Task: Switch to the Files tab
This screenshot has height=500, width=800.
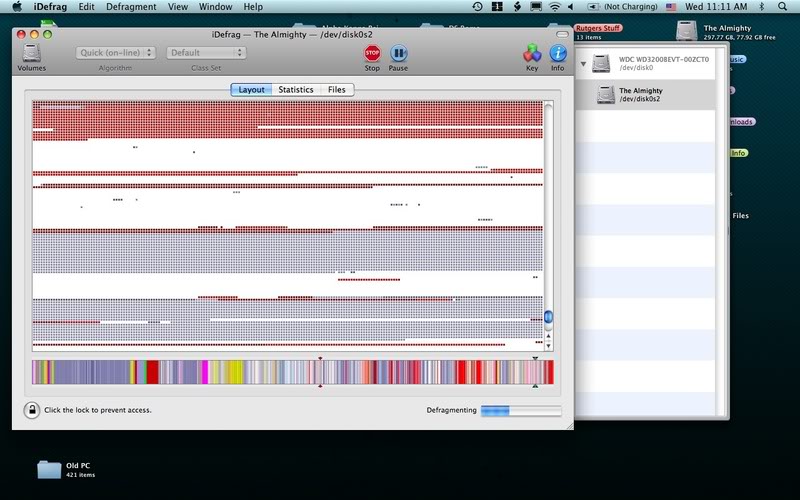Action: pos(336,90)
